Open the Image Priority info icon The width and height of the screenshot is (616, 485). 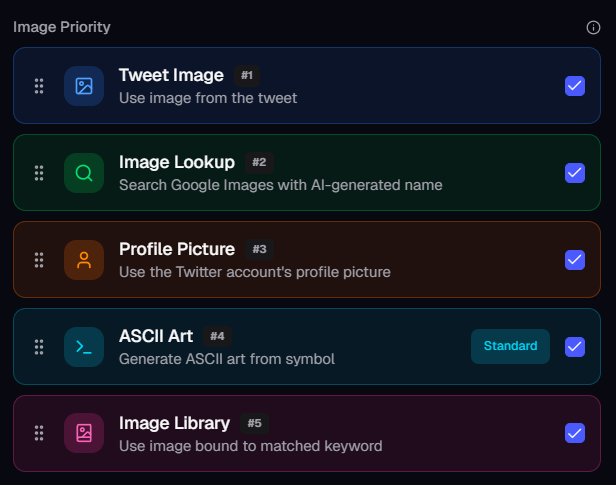point(593,27)
